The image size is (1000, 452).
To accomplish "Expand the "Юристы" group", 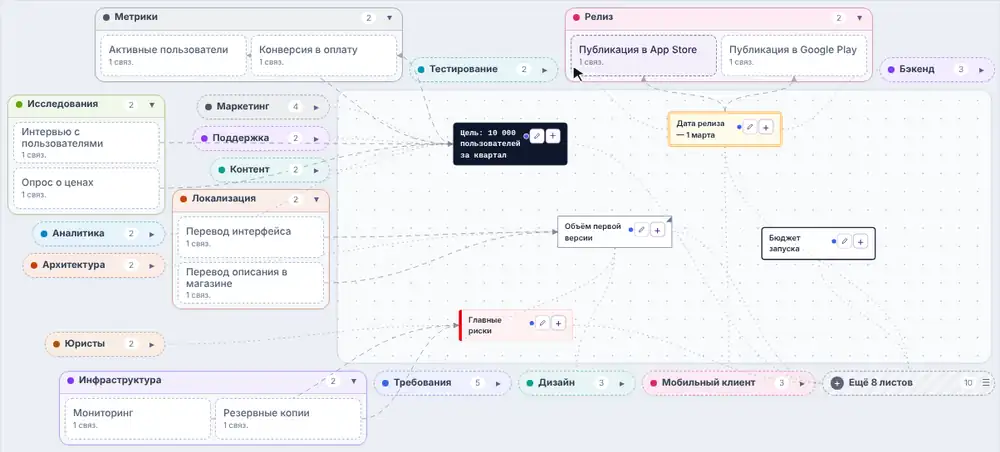I will (152, 344).
